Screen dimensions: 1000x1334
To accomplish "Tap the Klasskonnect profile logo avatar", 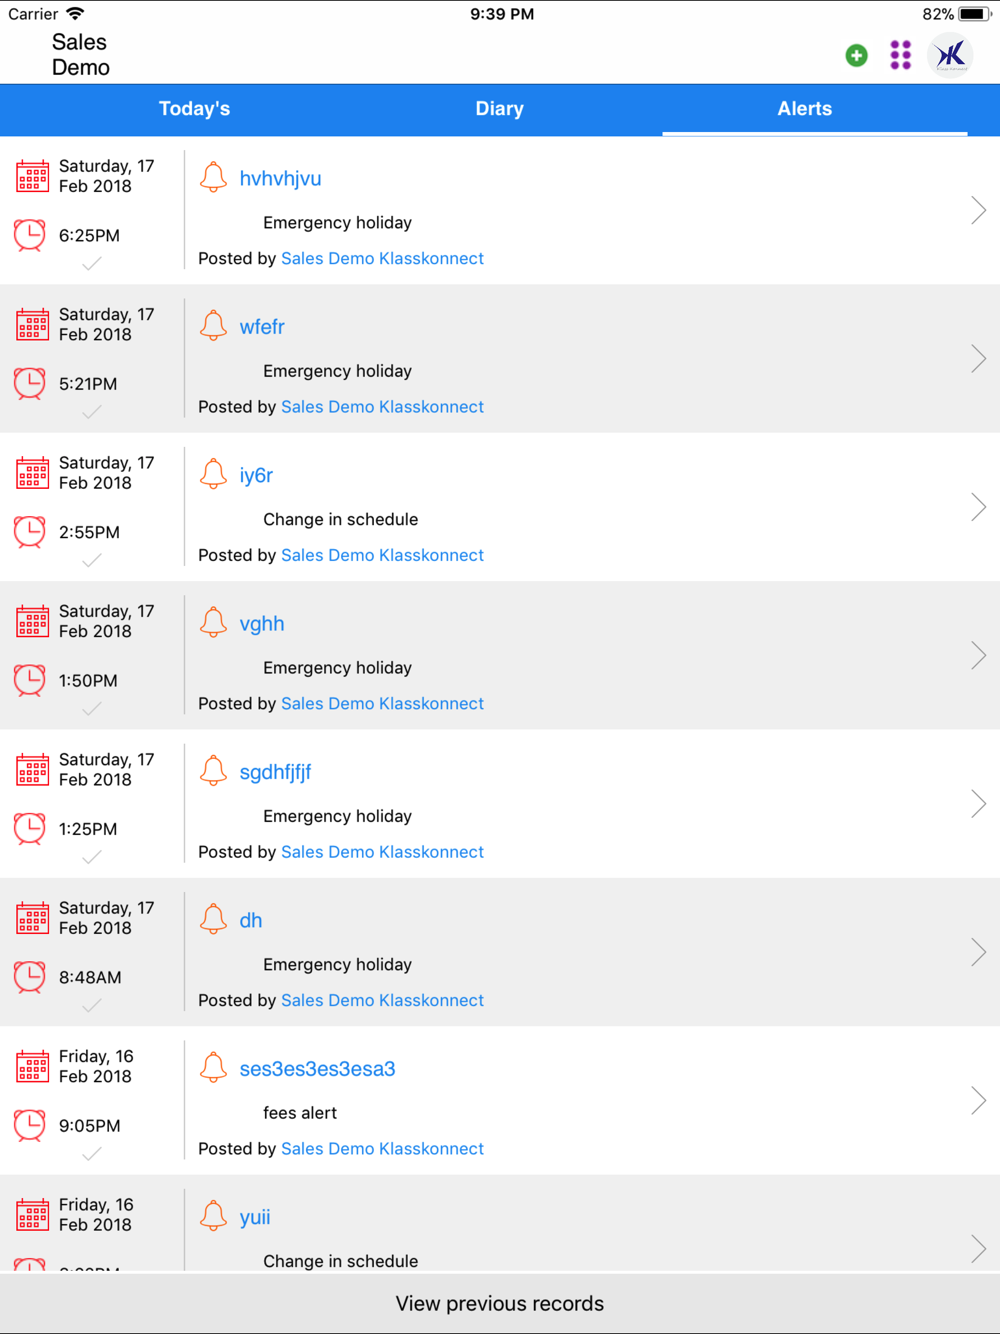I will [950, 55].
